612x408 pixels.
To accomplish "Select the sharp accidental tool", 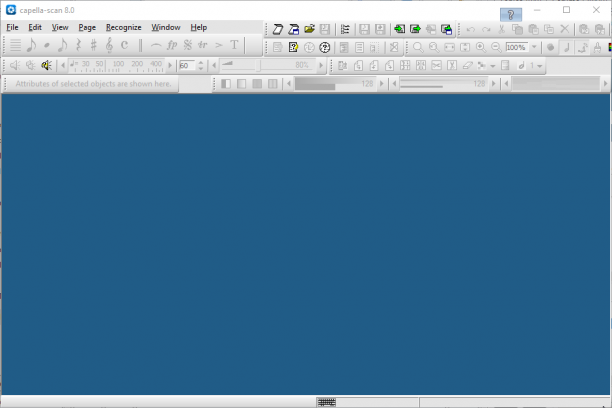I will (x=93, y=45).
